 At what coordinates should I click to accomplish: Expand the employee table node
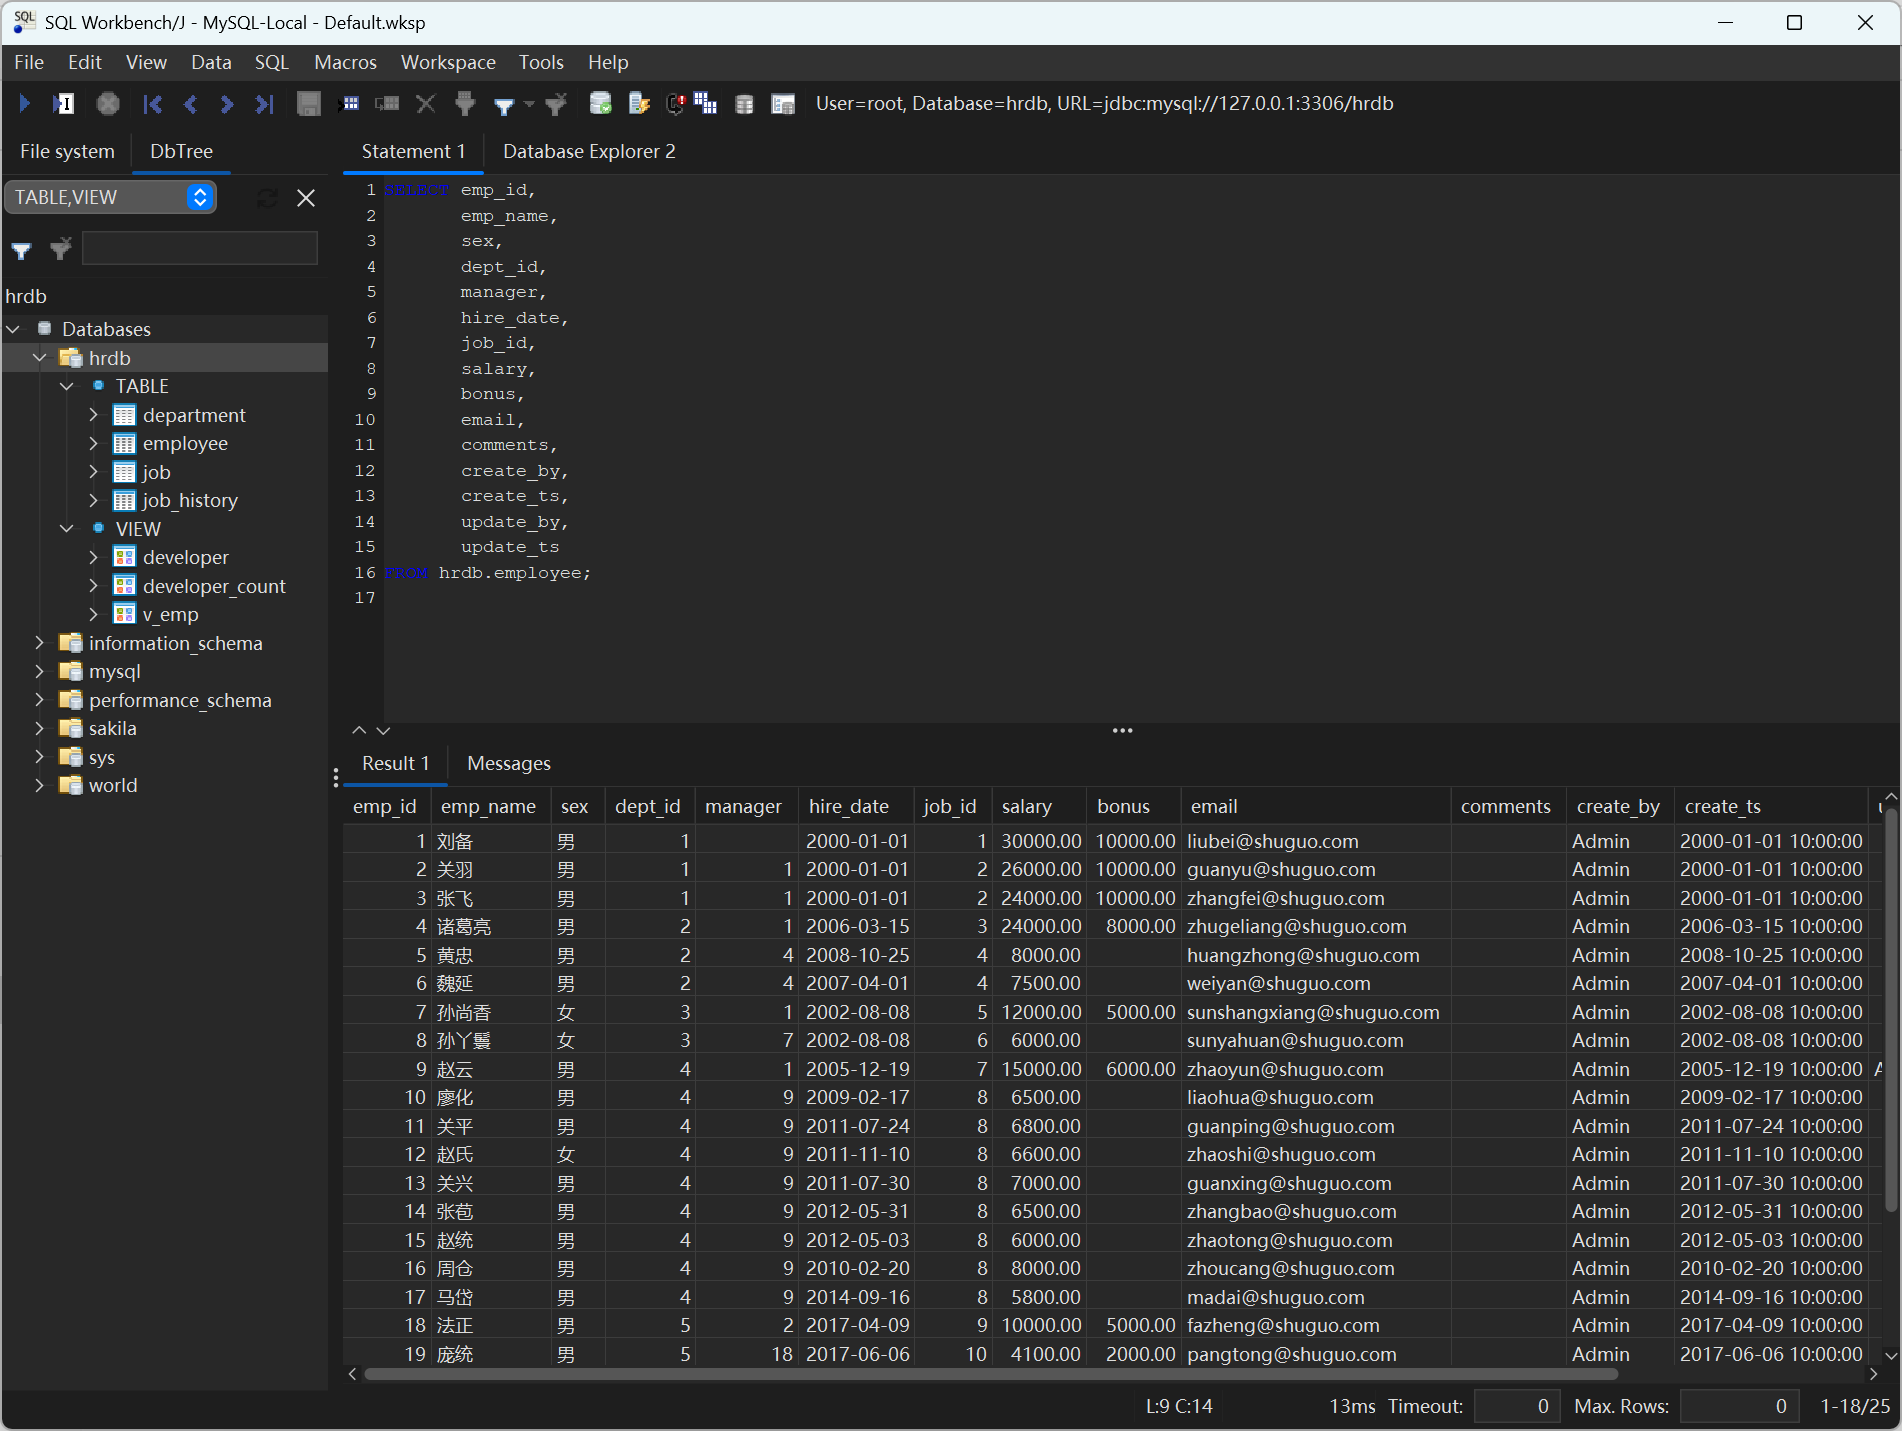point(94,443)
